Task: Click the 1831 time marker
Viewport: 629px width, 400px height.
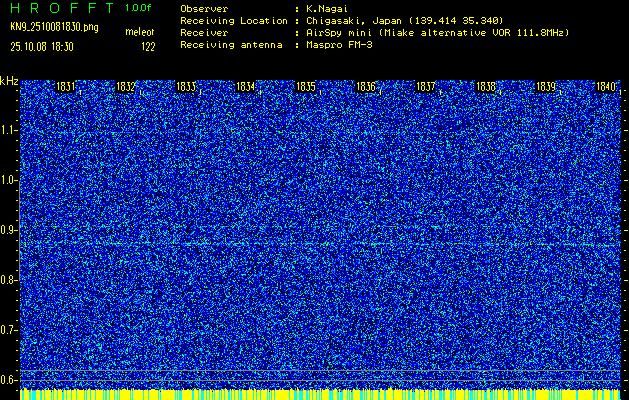Action: coord(66,88)
